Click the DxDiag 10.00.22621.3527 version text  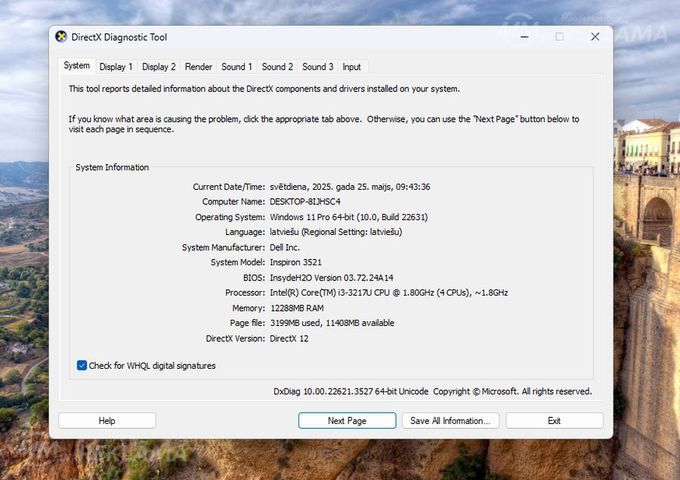(351, 391)
